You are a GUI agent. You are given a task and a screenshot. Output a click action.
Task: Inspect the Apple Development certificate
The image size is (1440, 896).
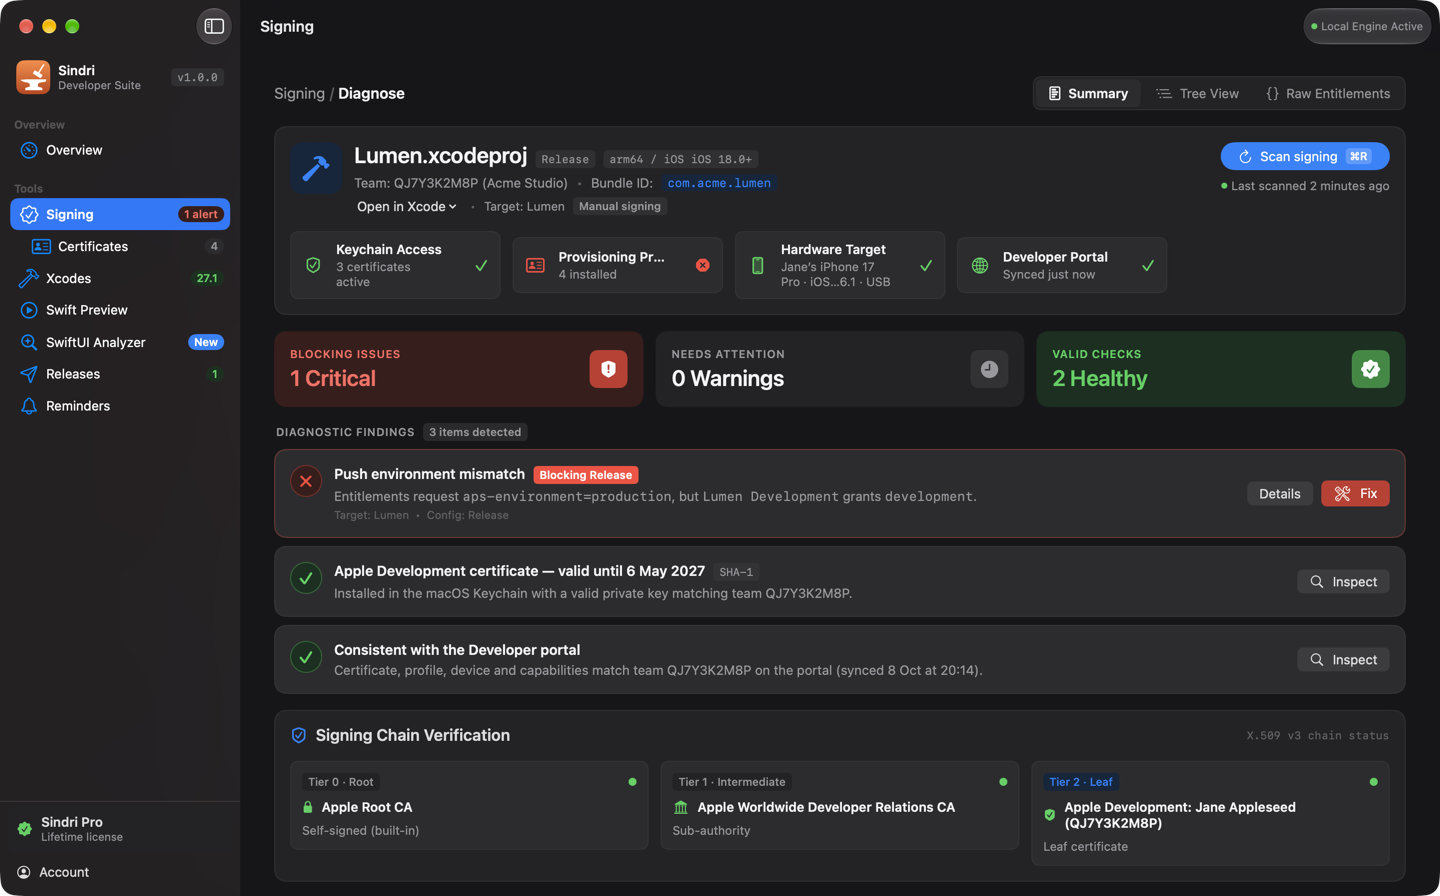(x=1343, y=582)
